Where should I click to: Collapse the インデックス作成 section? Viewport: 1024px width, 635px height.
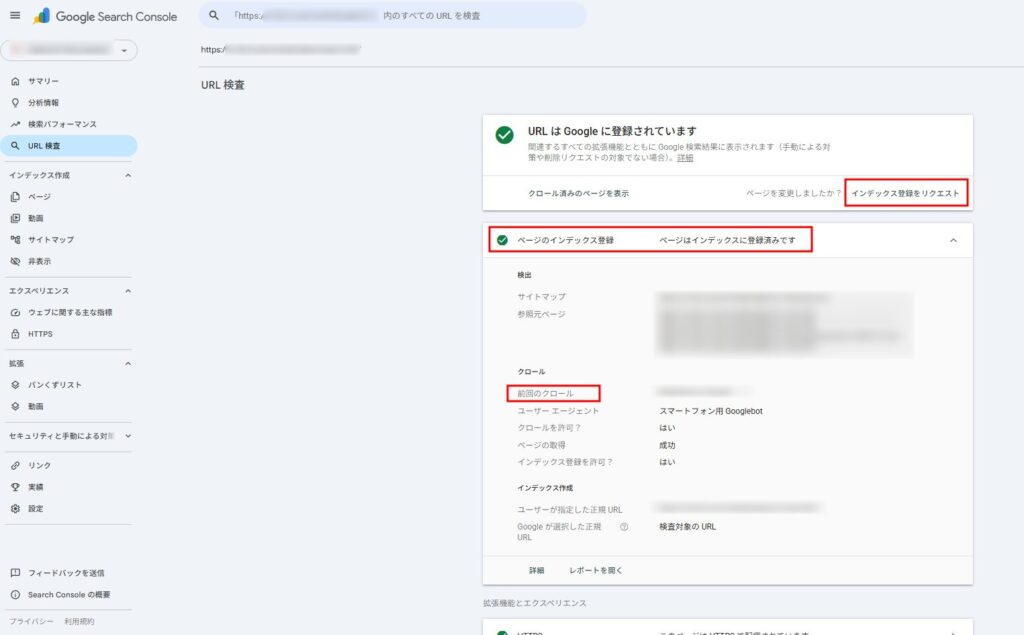click(x=128, y=175)
